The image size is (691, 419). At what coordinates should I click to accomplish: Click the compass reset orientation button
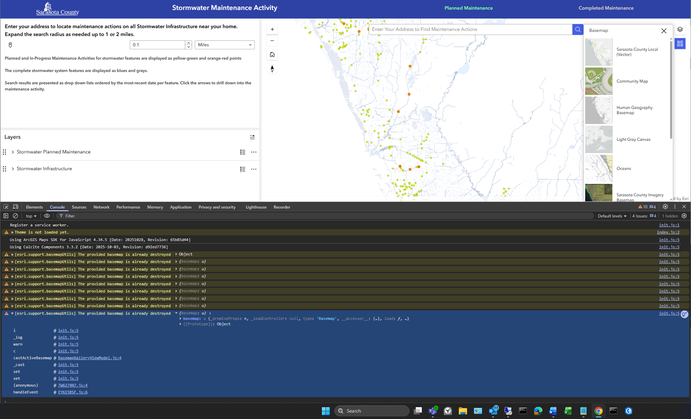tap(273, 69)
